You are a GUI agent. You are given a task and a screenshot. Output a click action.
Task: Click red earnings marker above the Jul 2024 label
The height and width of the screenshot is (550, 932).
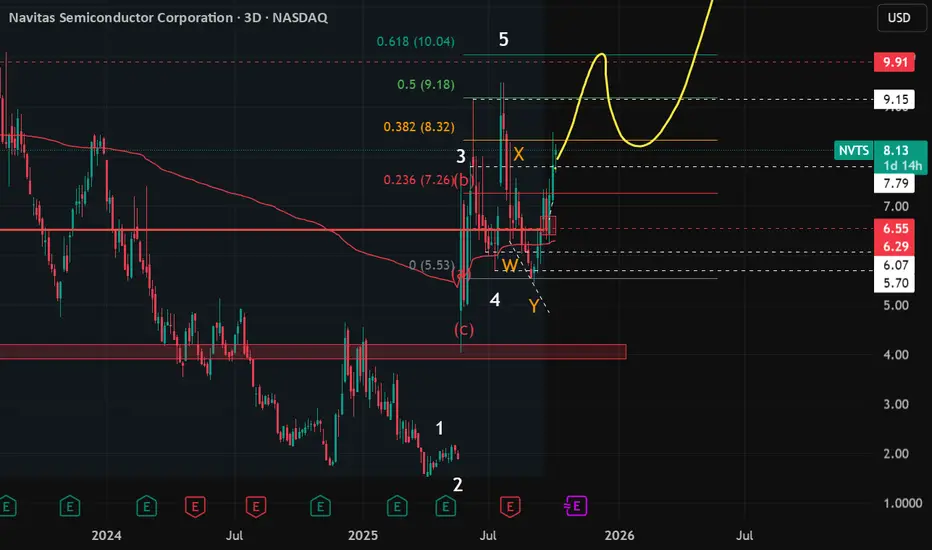point(256,507)
